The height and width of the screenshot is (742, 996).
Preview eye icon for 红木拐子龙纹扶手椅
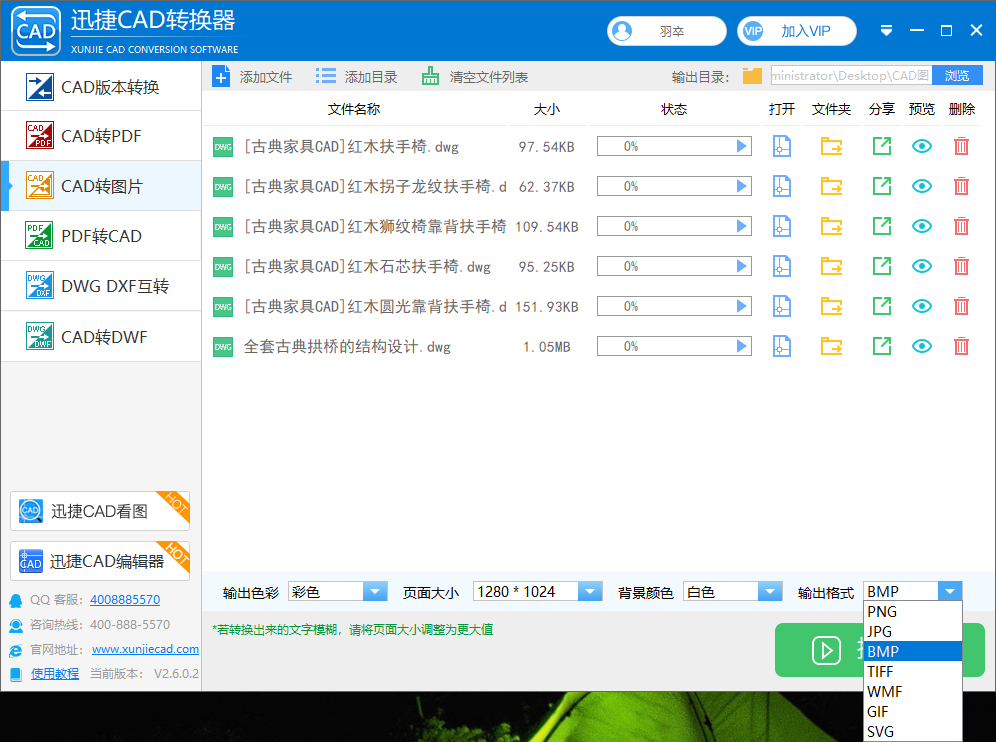(922, 186)
